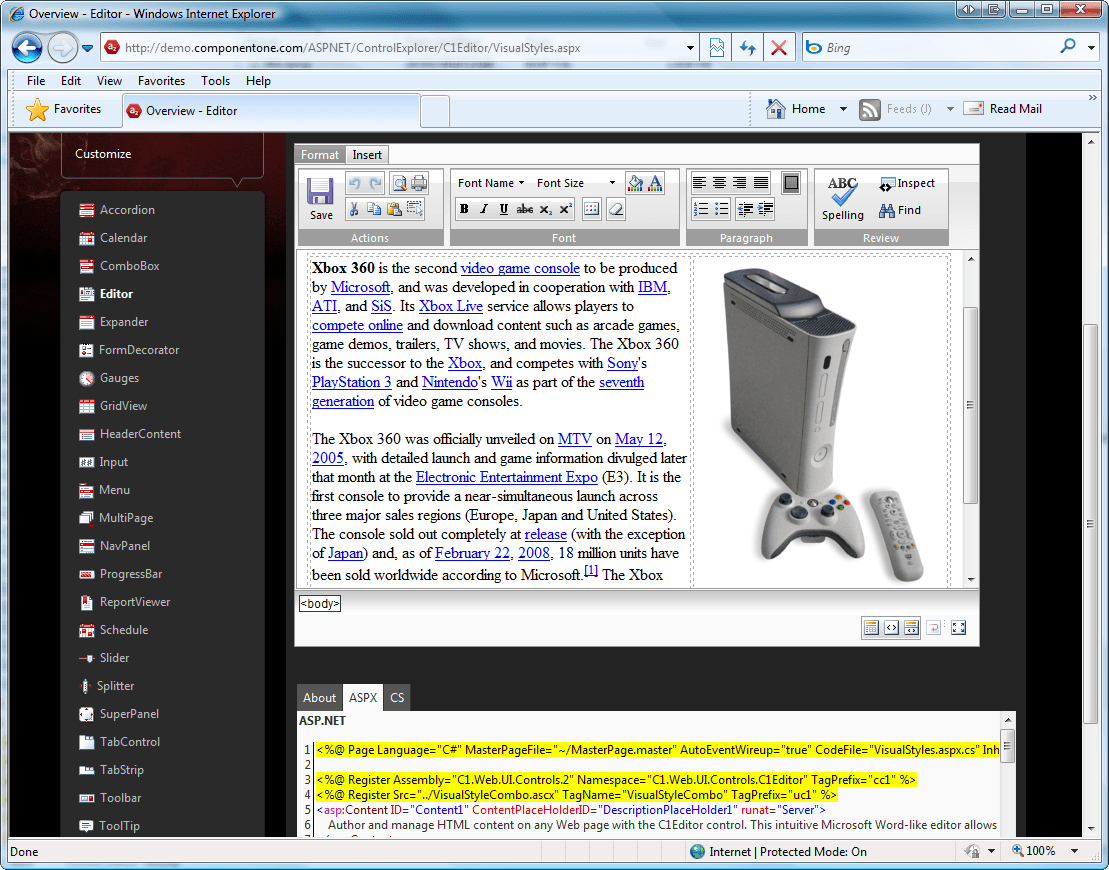Click the Word wrap icon
This screenshot has height=870, width=1109.
coord(934,627)
